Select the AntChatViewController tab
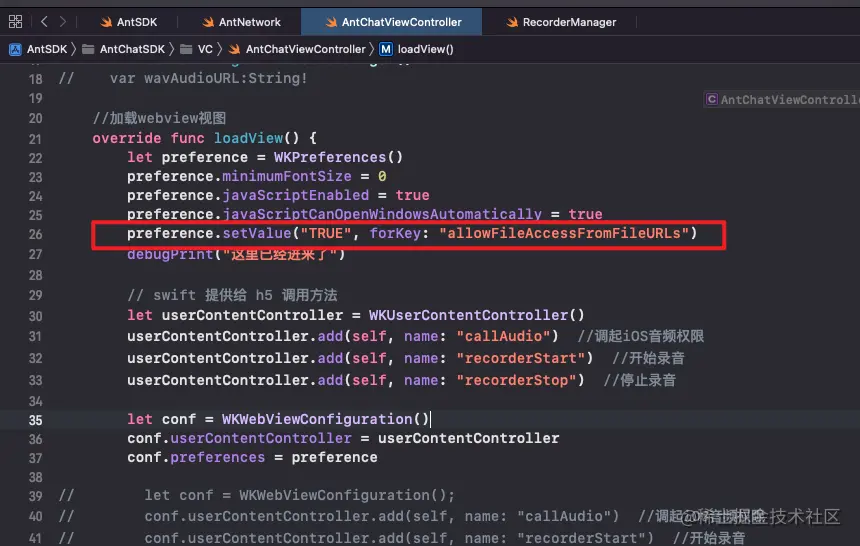The image size is (860, 546). pos(392,22)
